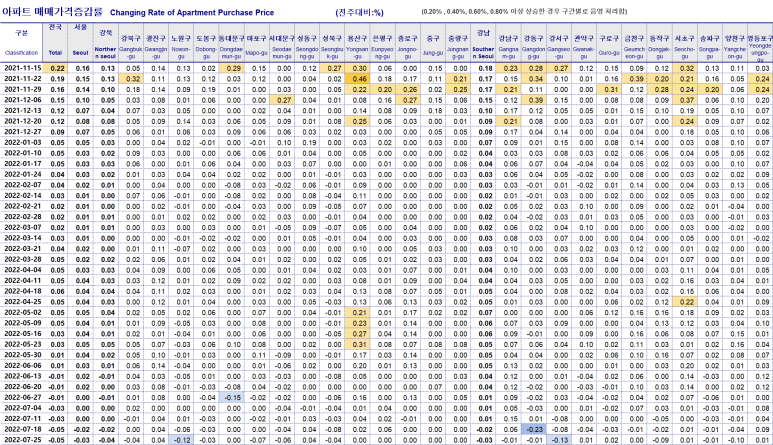Screen dimensions: 773x445
Task: Click the '2022-05-02' date row label
Action: click(22, 312)
